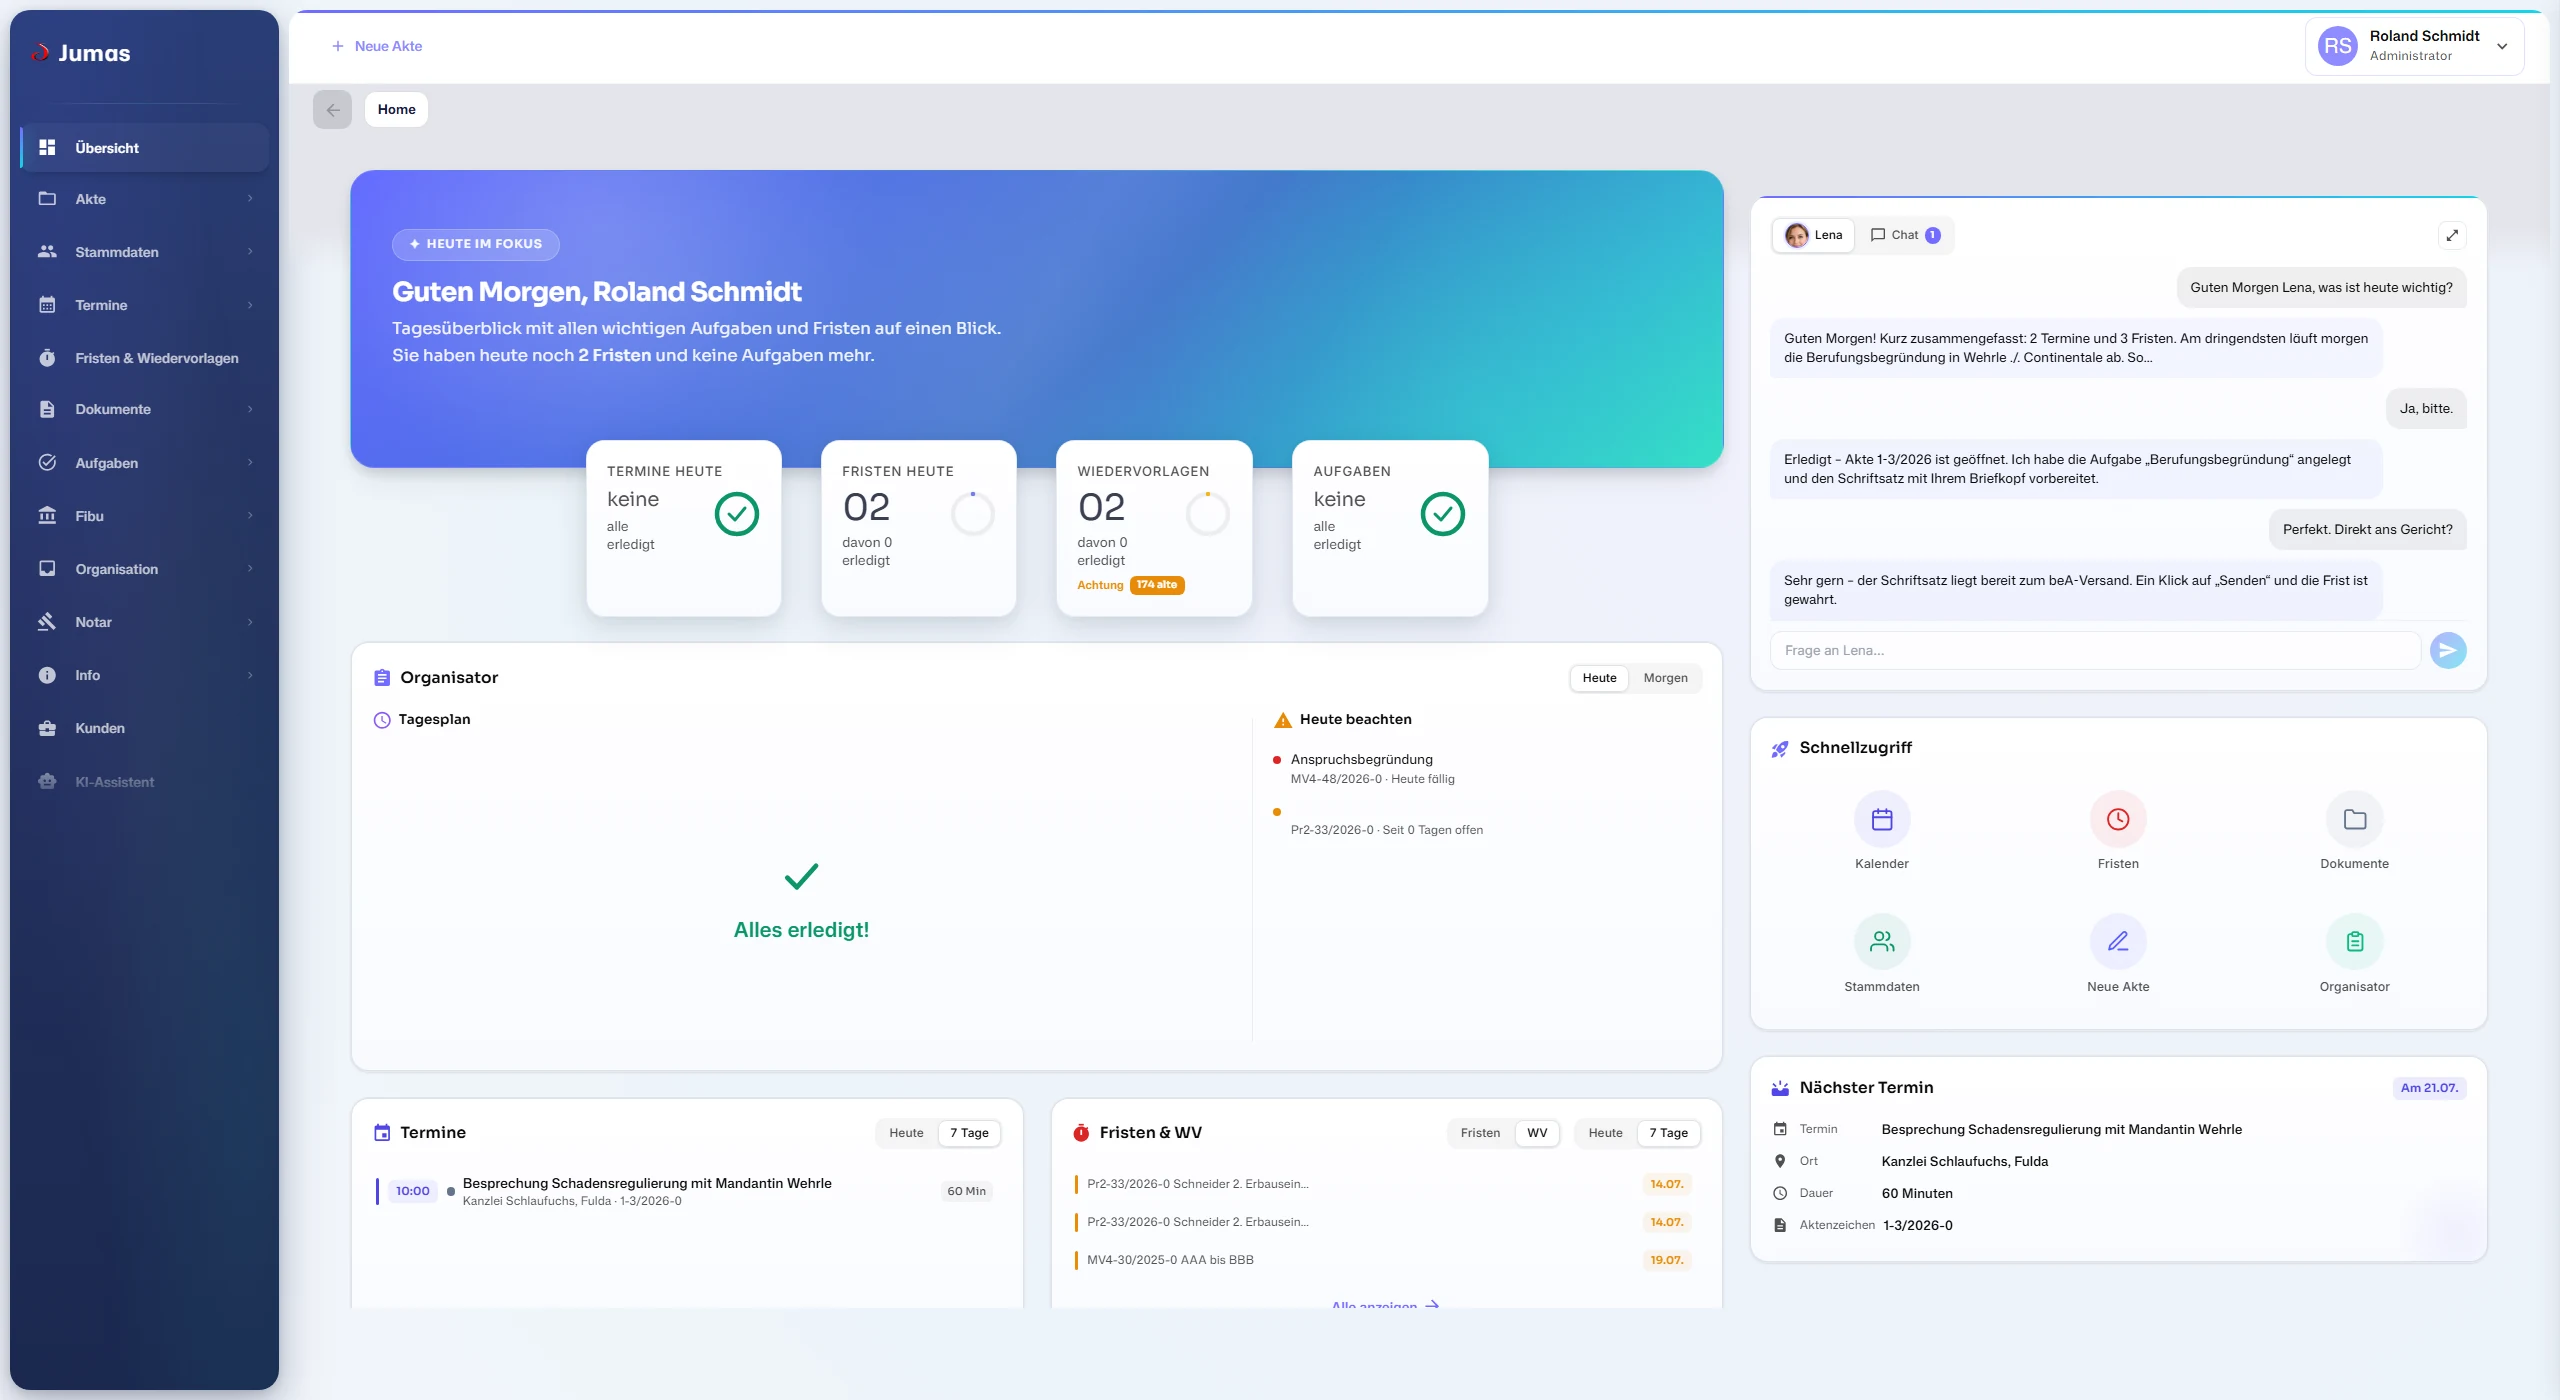Click the RS user avatar

(x=2337, y=46)
